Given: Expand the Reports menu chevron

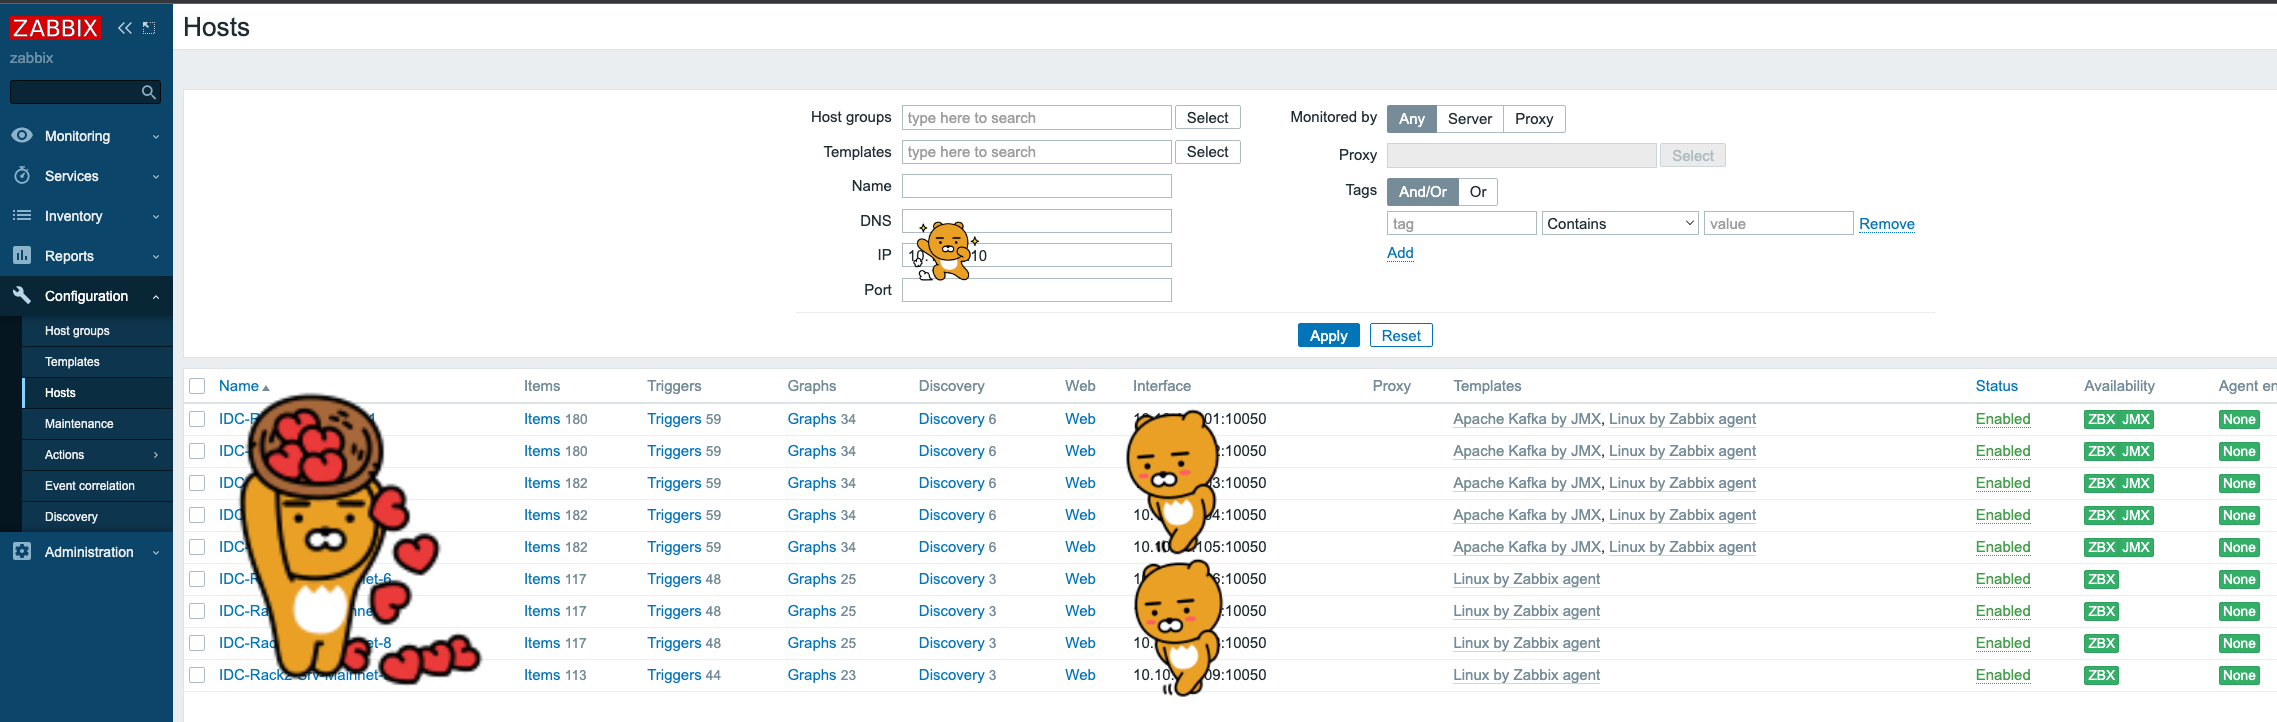Looking at the screenshot, I should (156, 257).
